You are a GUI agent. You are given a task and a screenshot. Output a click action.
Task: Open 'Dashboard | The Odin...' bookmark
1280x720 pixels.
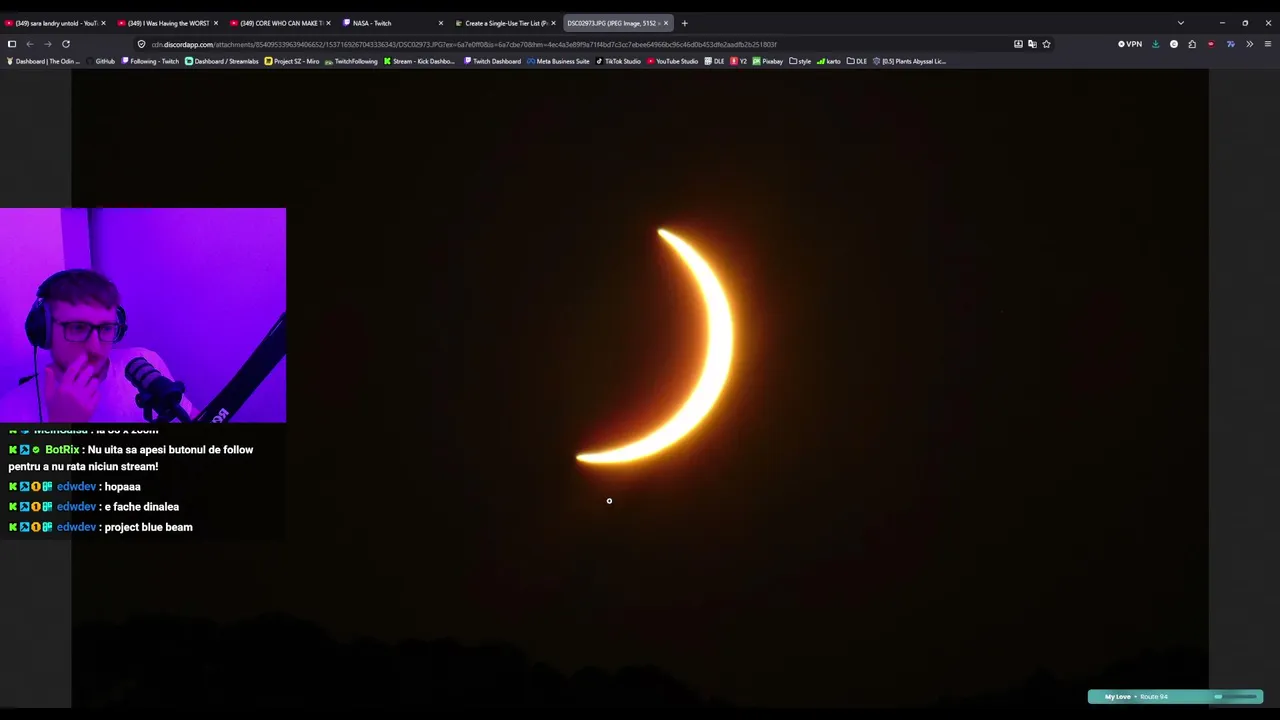[x=44, y=61]
